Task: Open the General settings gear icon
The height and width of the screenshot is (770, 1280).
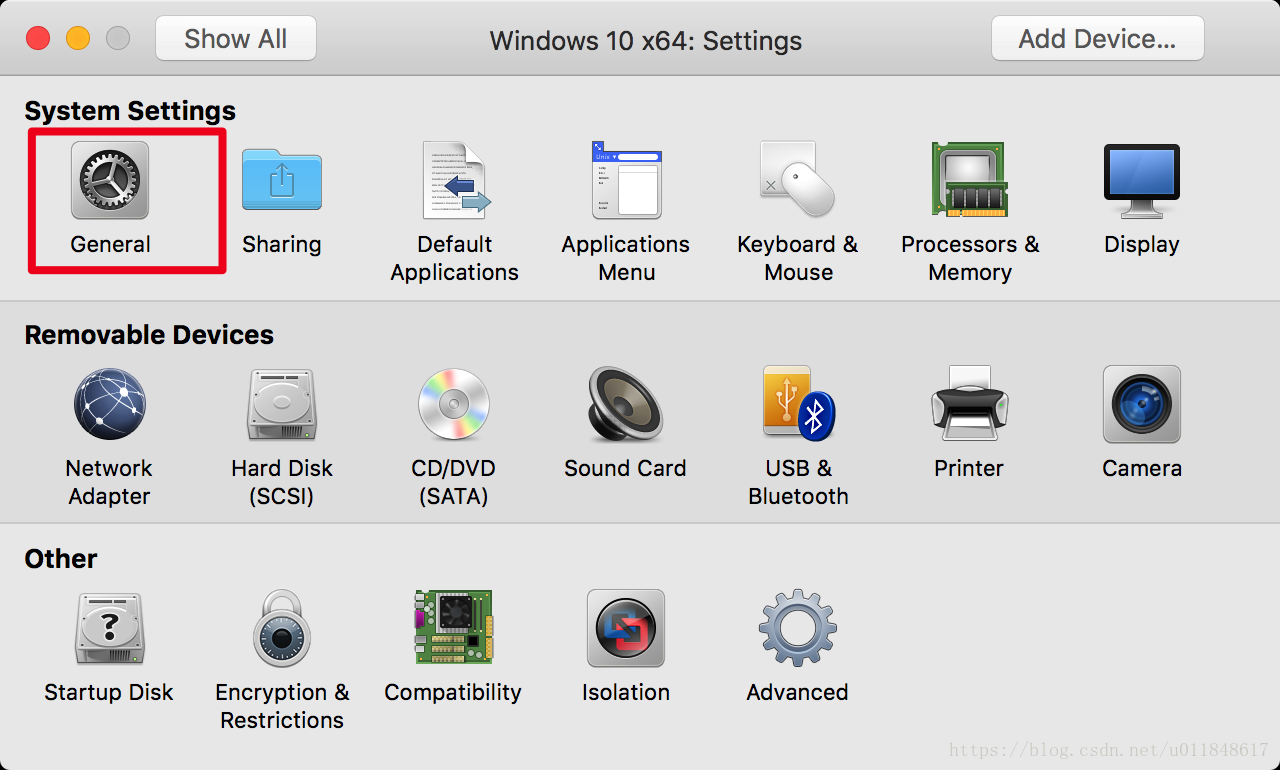Action: point(110,180)
